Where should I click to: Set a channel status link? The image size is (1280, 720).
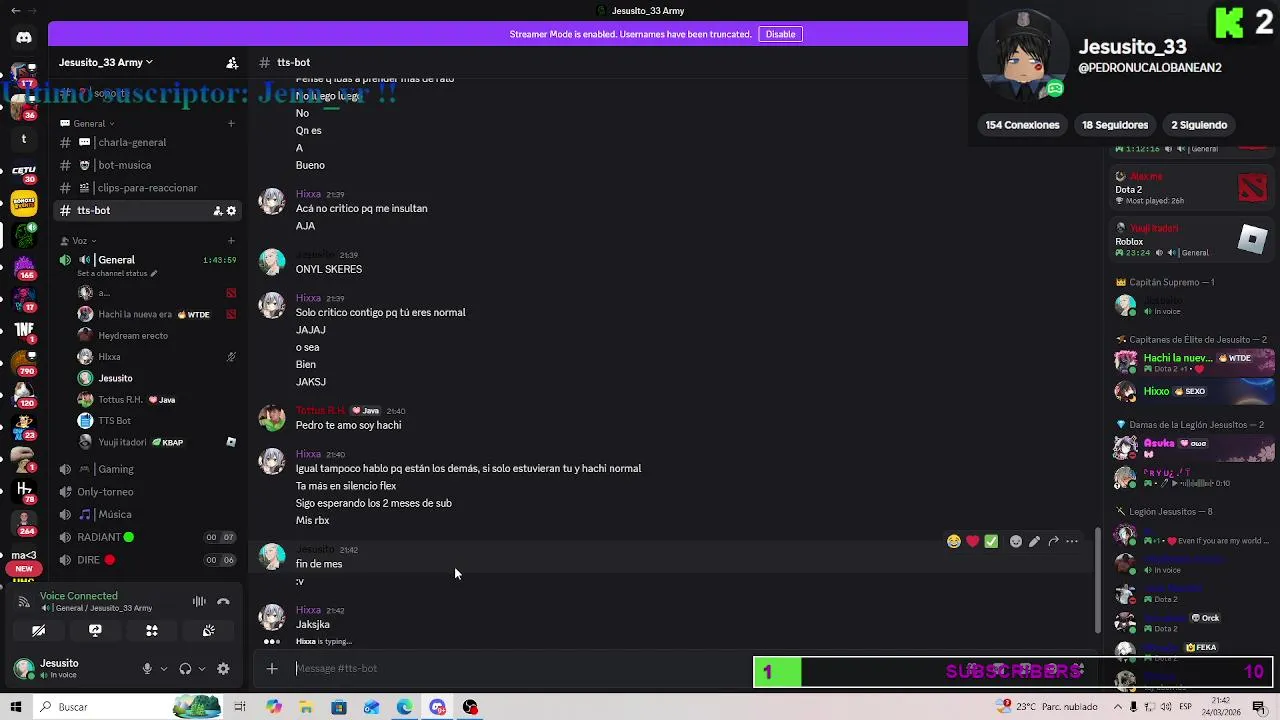click(x=117, y=273)
